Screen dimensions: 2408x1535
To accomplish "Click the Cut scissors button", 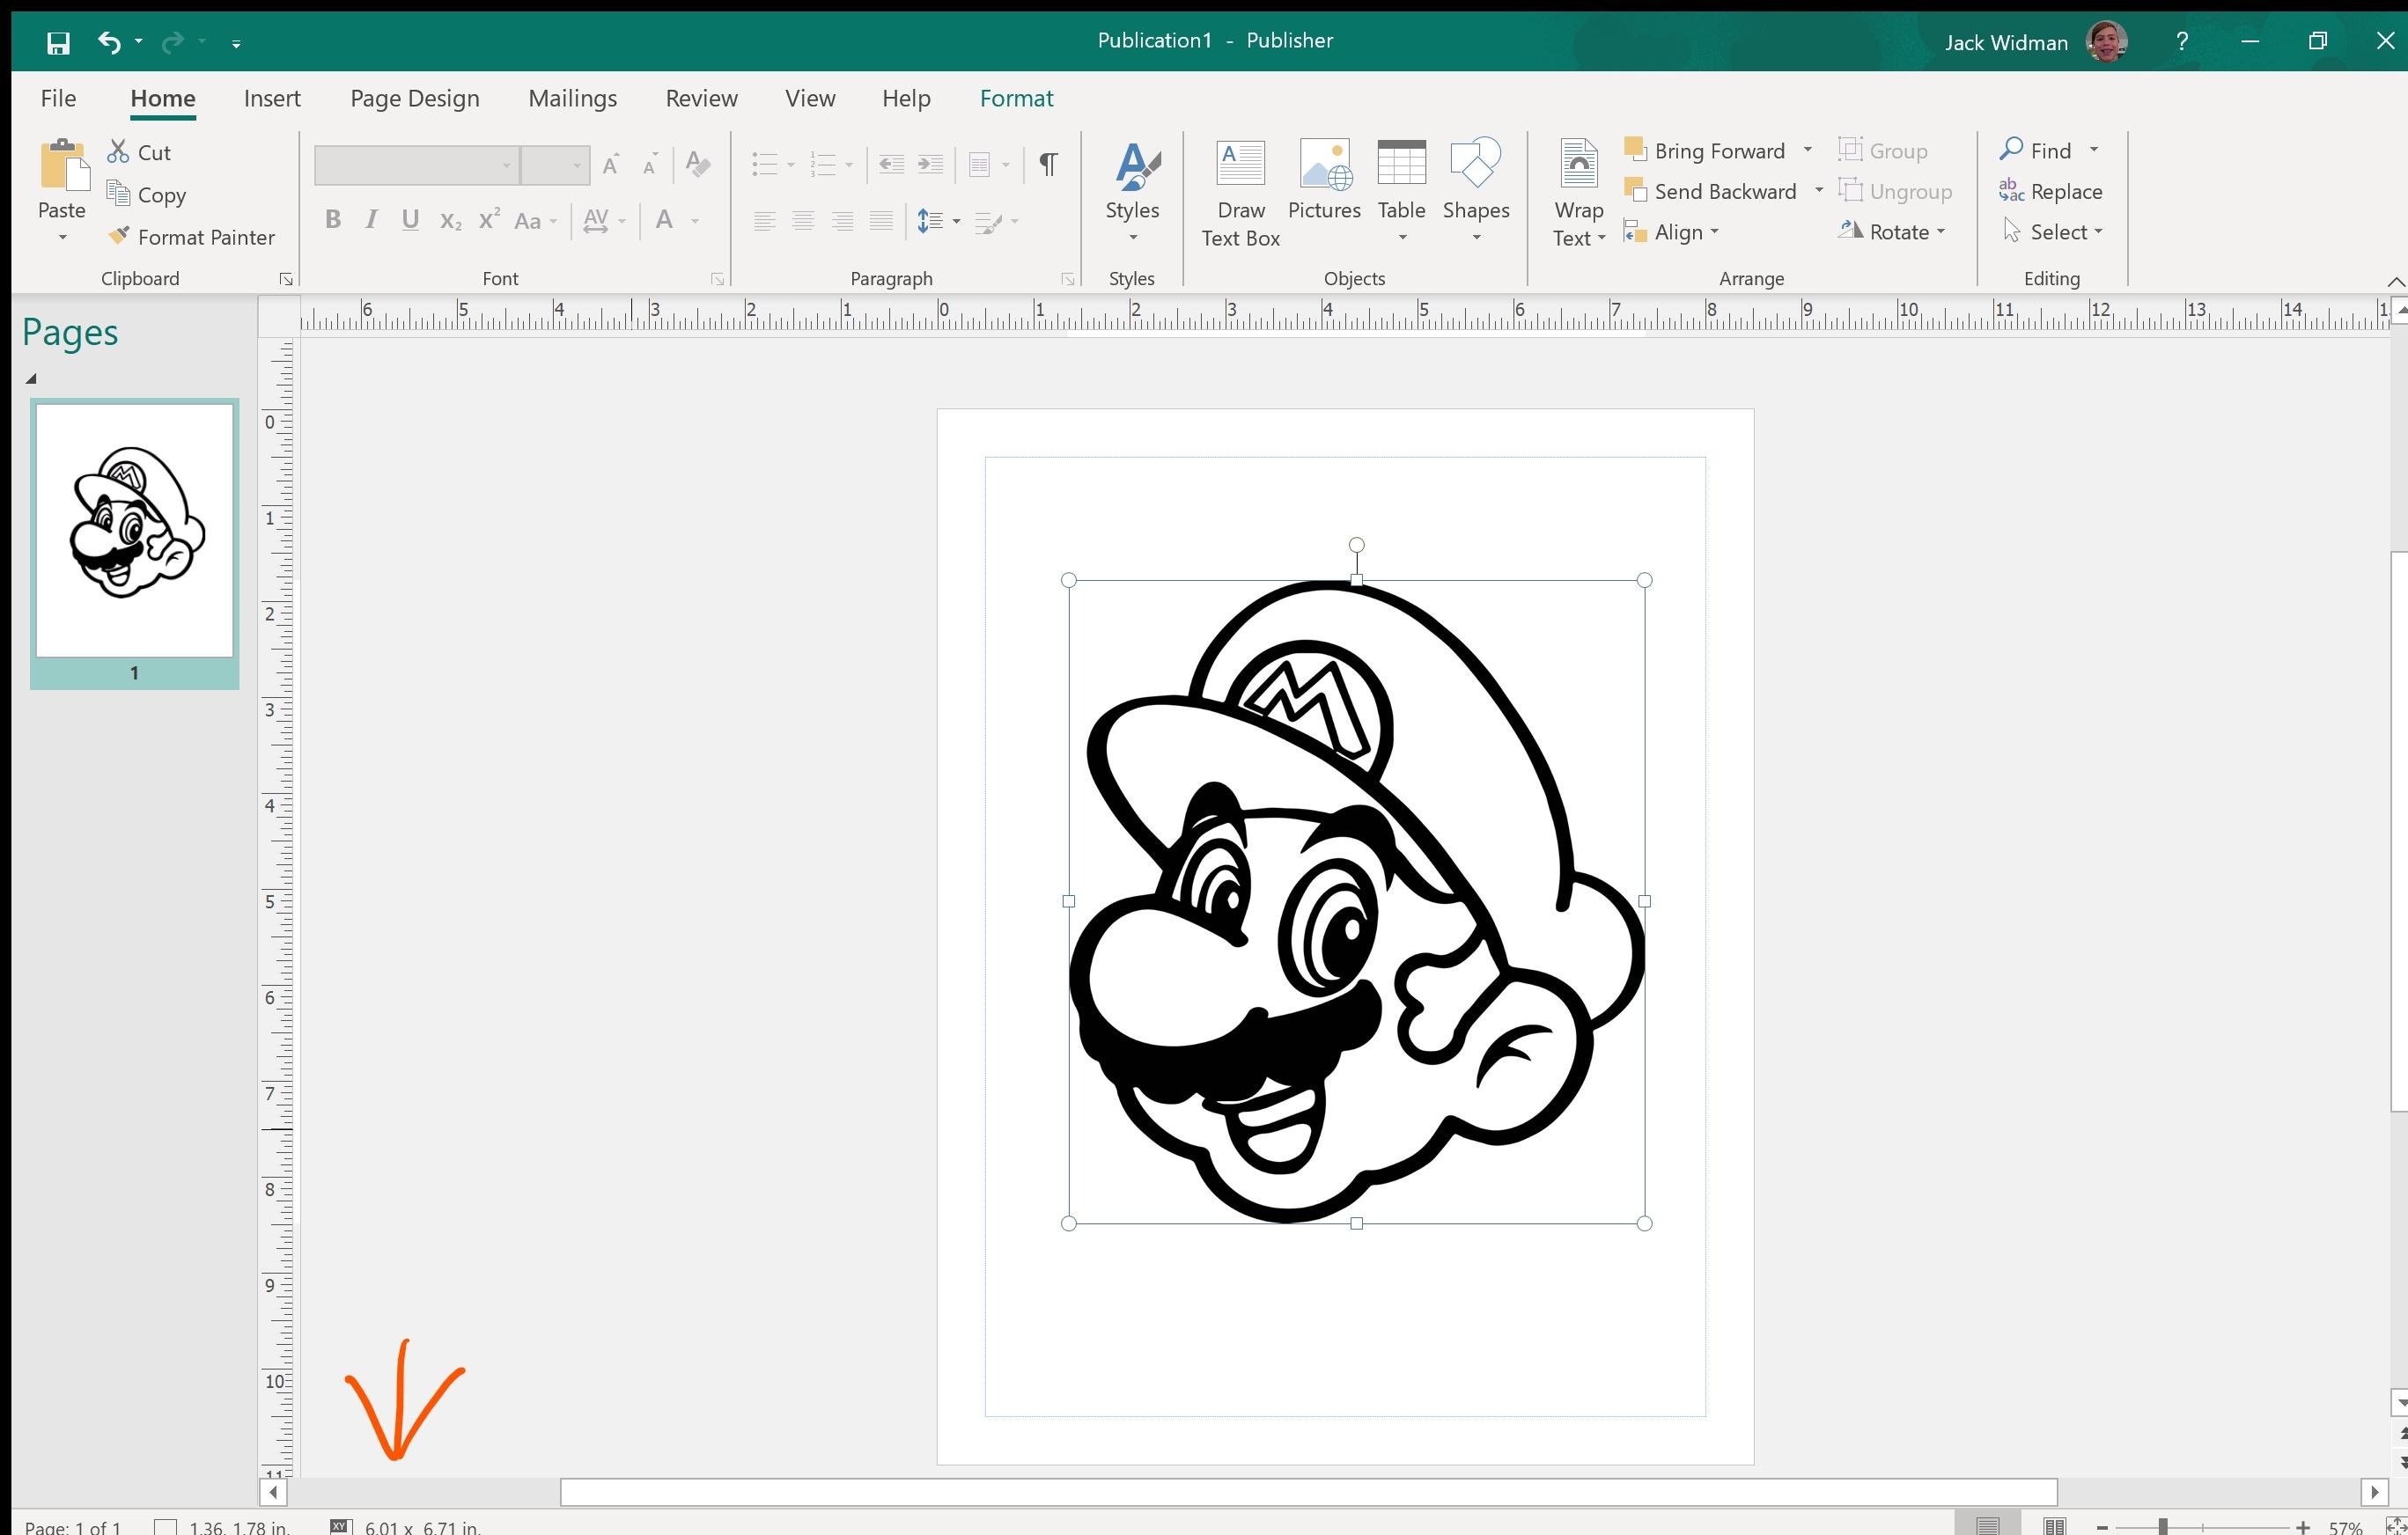I will coord(140,152).
